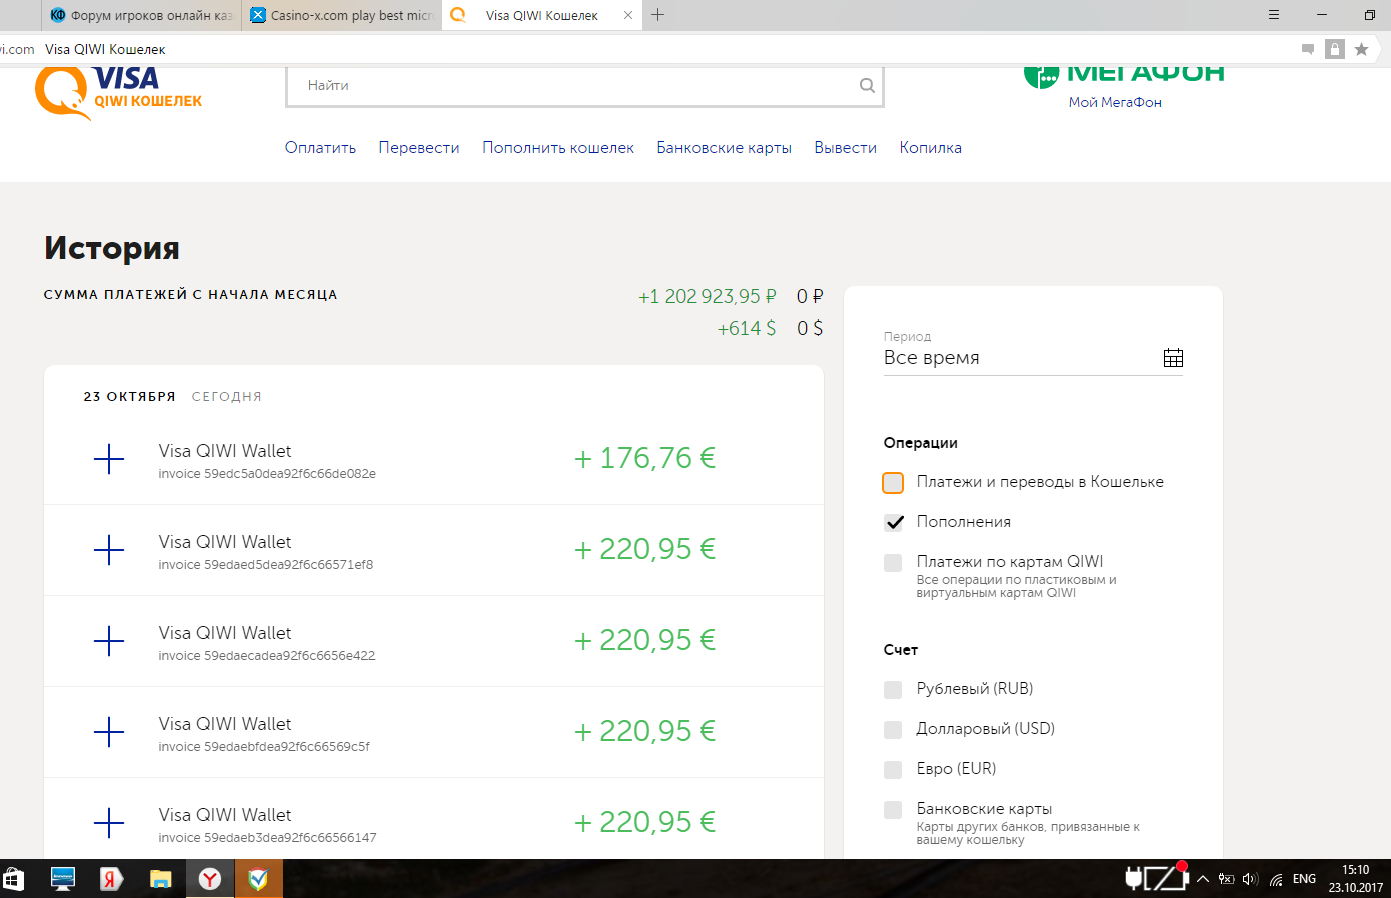
Task: Open the calendar icon for period
Action: [x=1173, y=358]
